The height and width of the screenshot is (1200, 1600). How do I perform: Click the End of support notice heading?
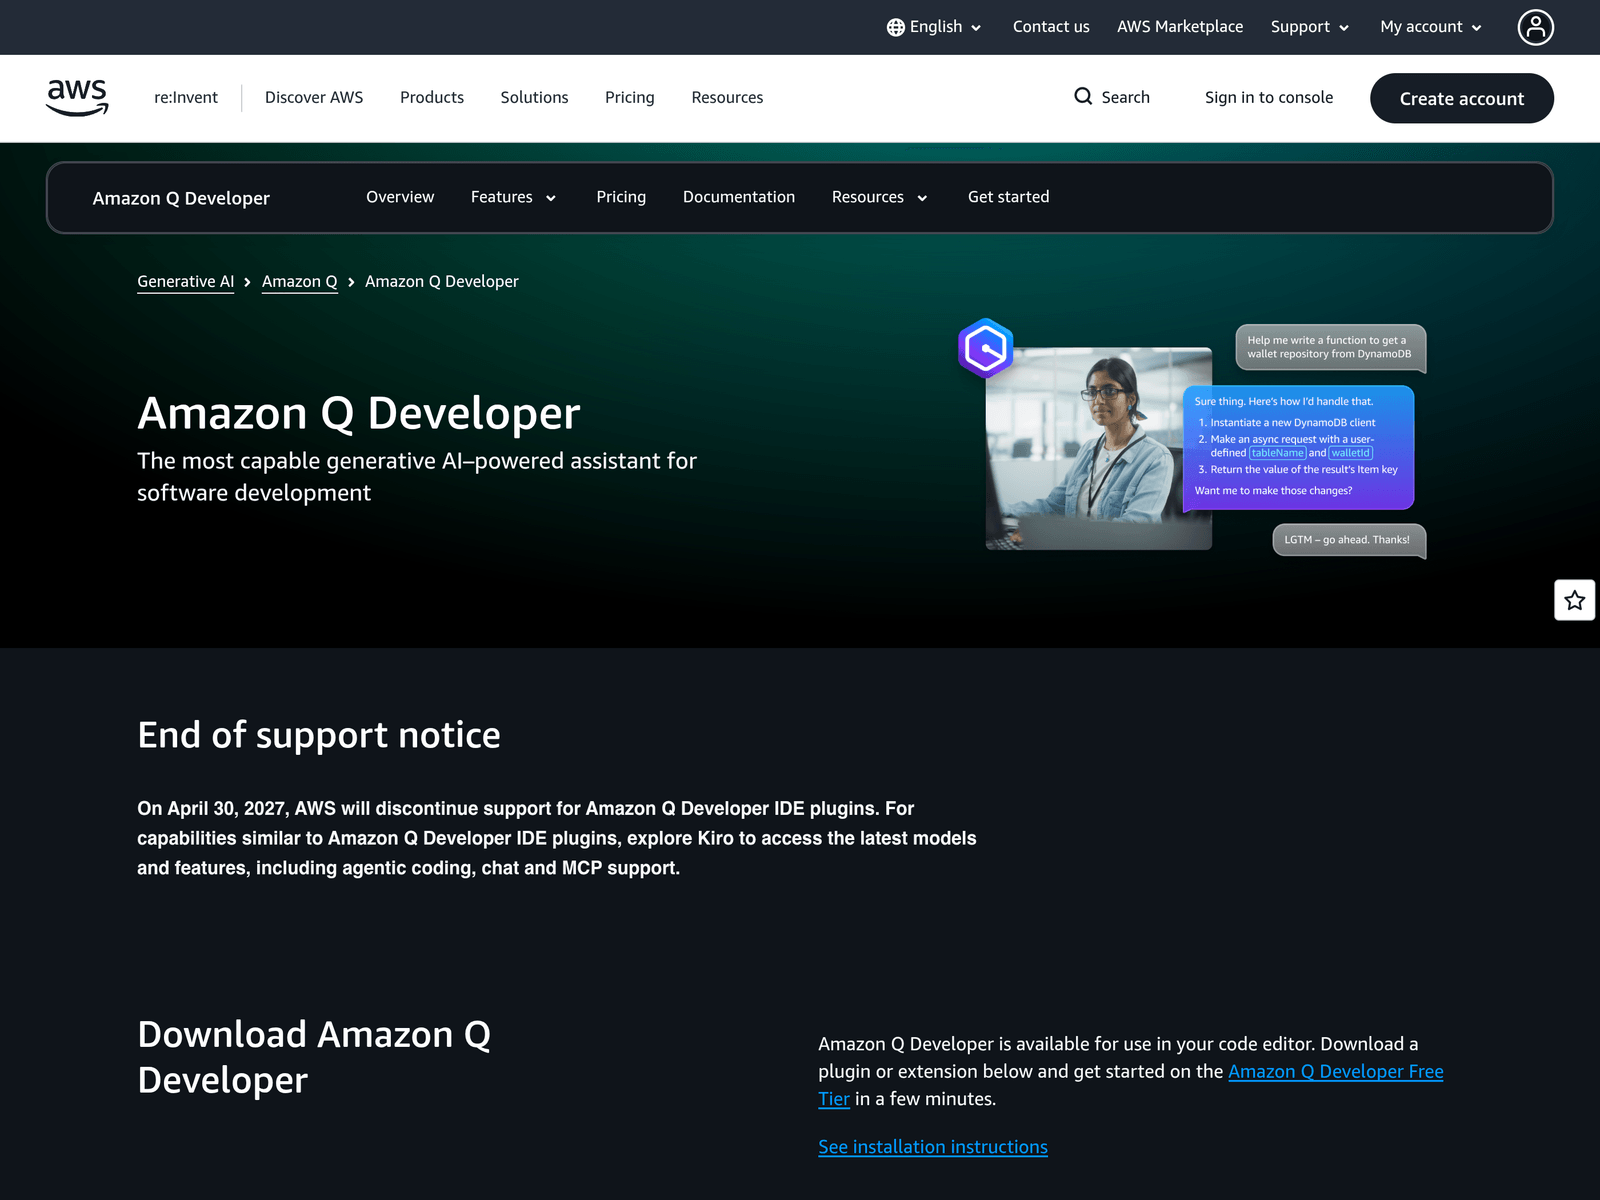point(319,735)
